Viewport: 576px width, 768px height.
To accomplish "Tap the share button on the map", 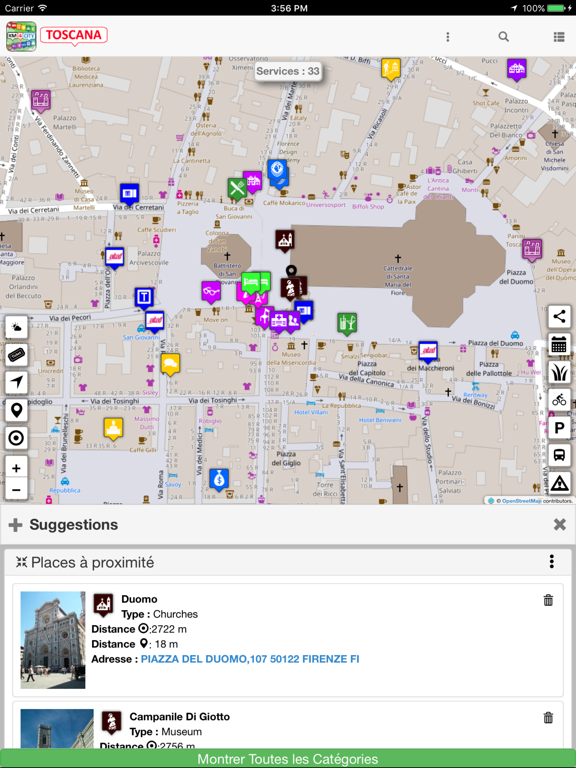I will click(x=559, y=316).
